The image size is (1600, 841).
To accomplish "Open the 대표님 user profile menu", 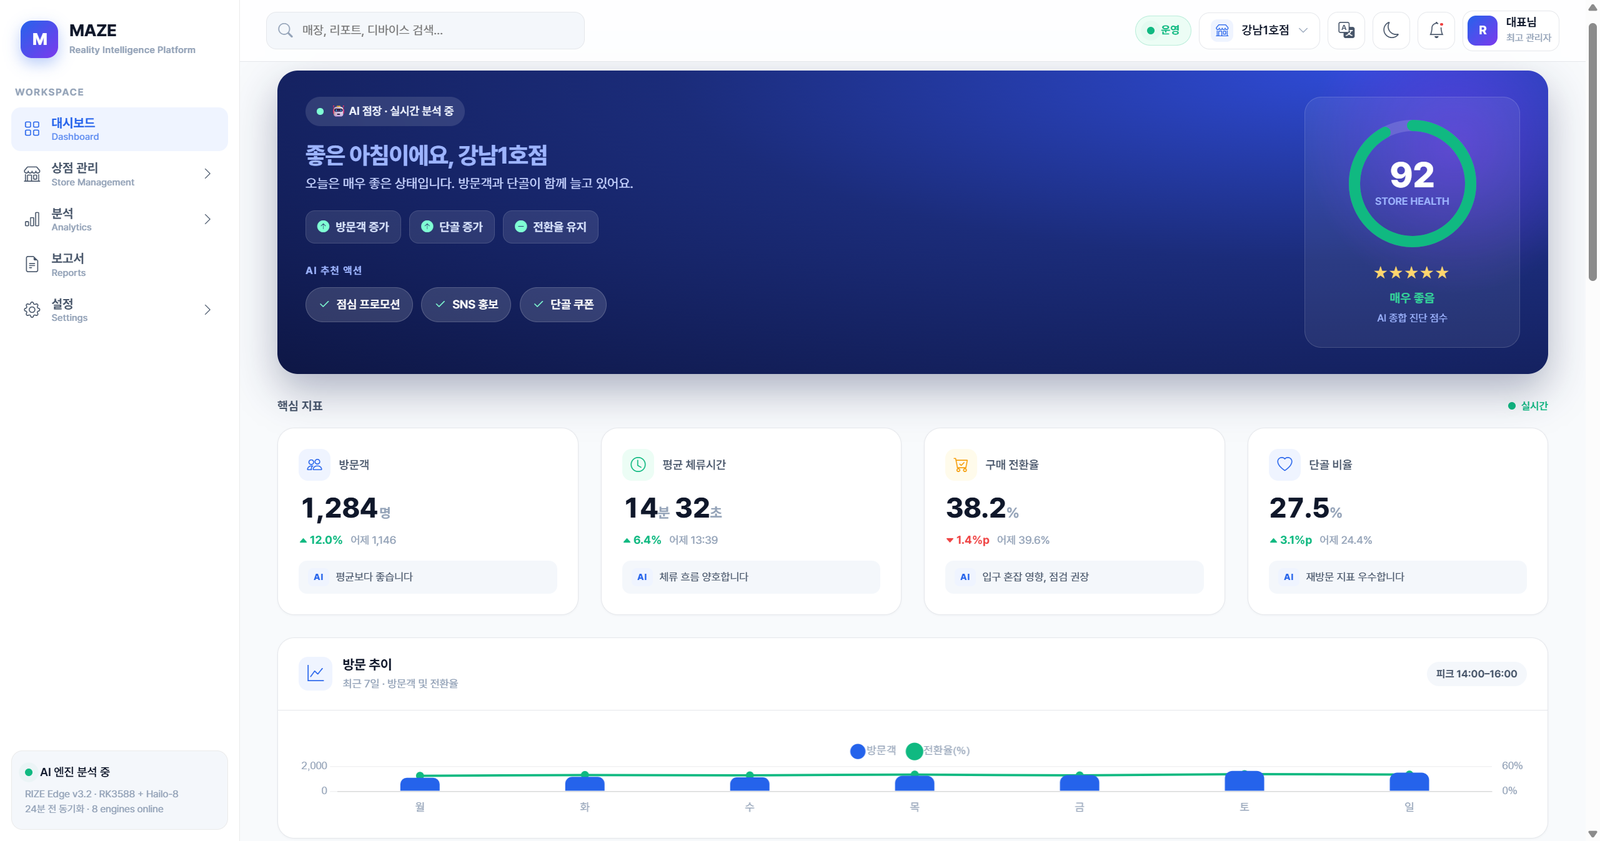I will click(x=1510, y=30).
